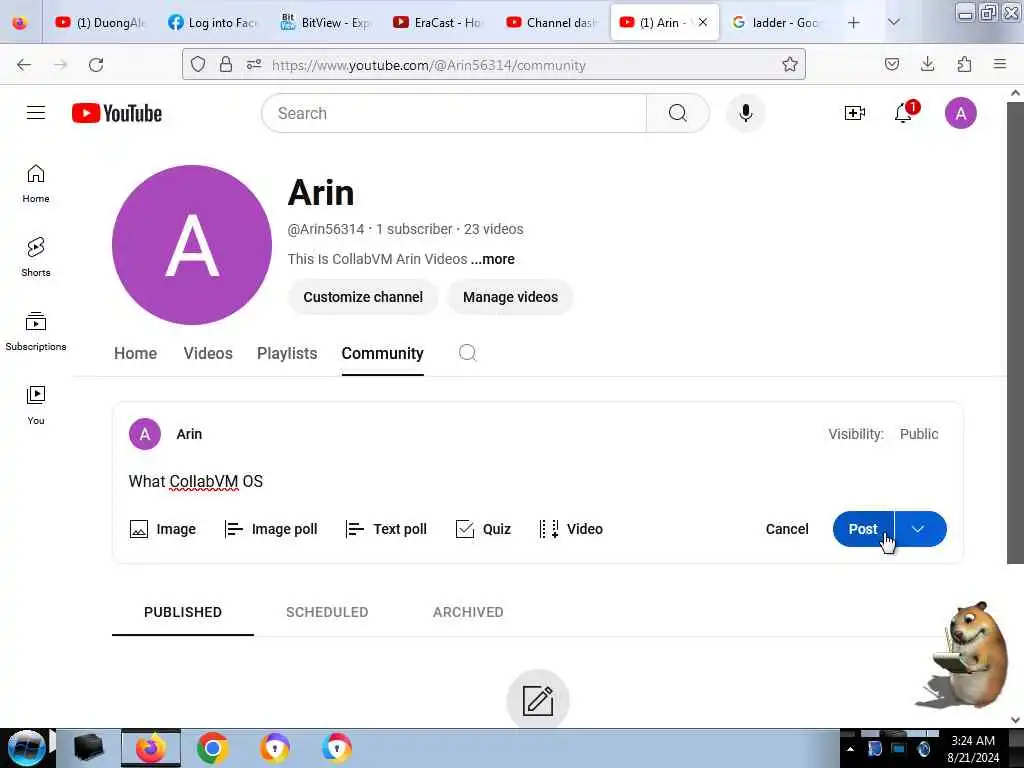Image resolution: width=1024 pixels, height=768 pixels.
Task: Open the You sidebar section
Action: 36,405
